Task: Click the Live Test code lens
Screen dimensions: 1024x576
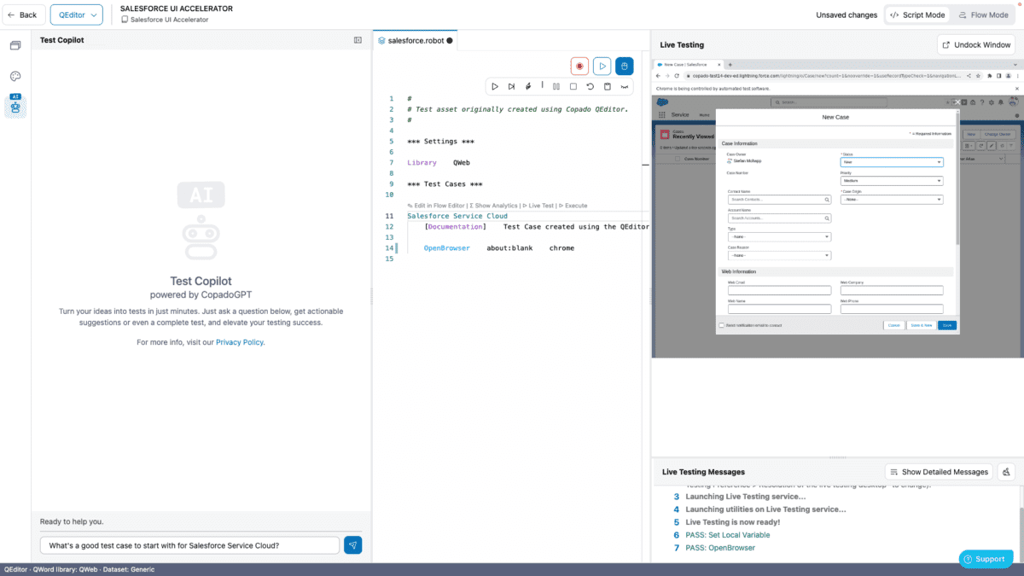Action: 538,206
